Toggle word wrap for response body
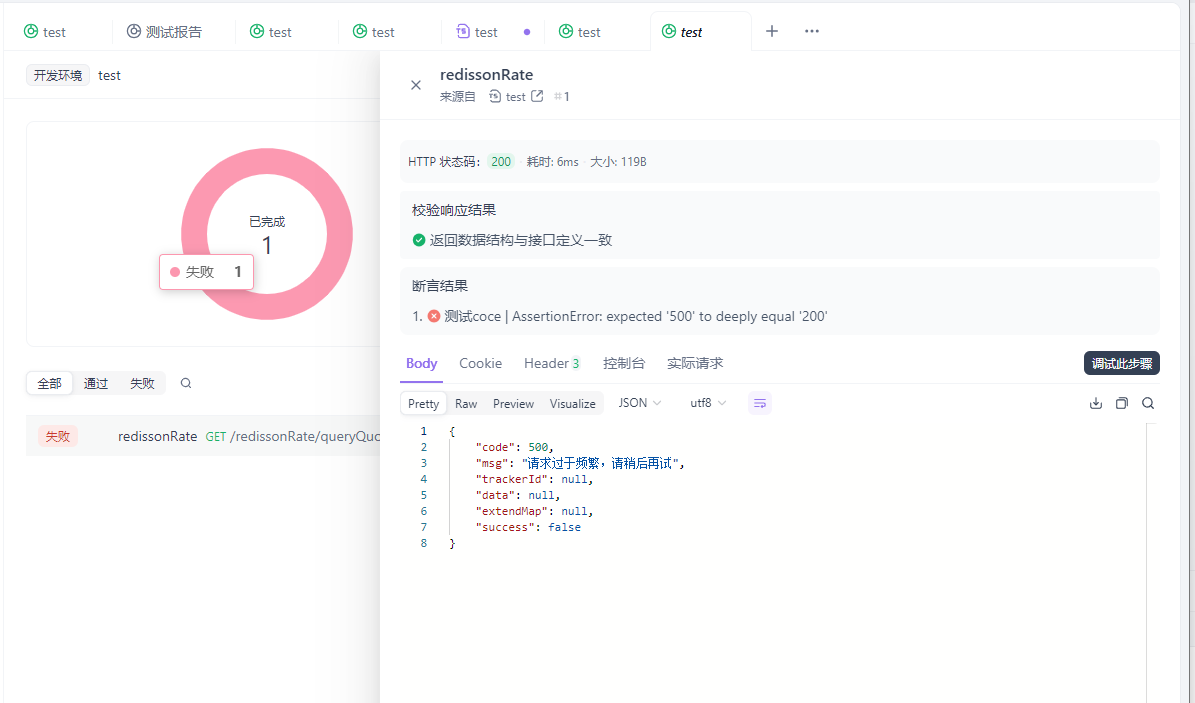The width and height of the screenshot is (1195, 703). point(760,402)
